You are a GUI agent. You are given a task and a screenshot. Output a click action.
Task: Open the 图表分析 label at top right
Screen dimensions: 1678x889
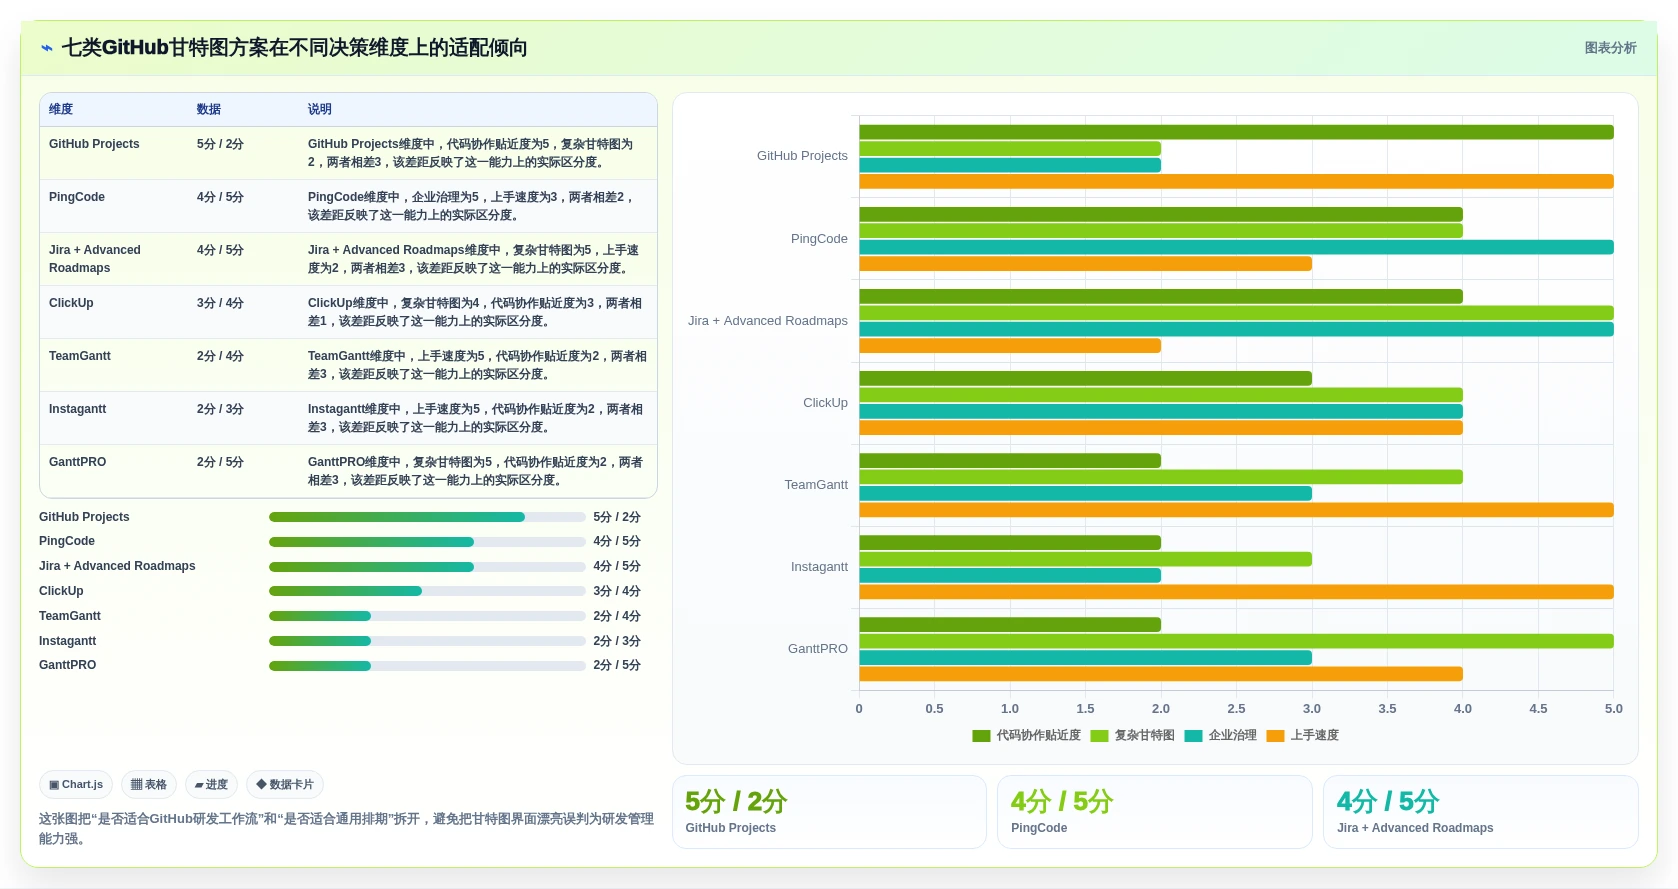[1610, 48]
